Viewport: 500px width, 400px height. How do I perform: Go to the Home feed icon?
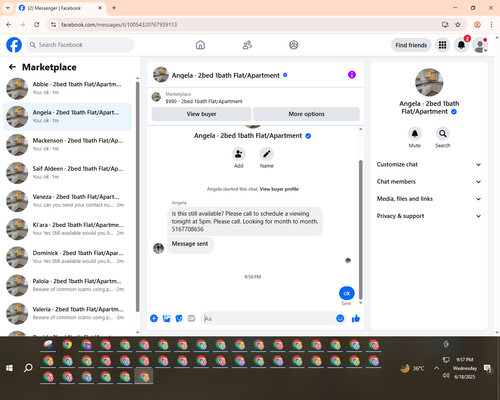click(x=200, y=45)
